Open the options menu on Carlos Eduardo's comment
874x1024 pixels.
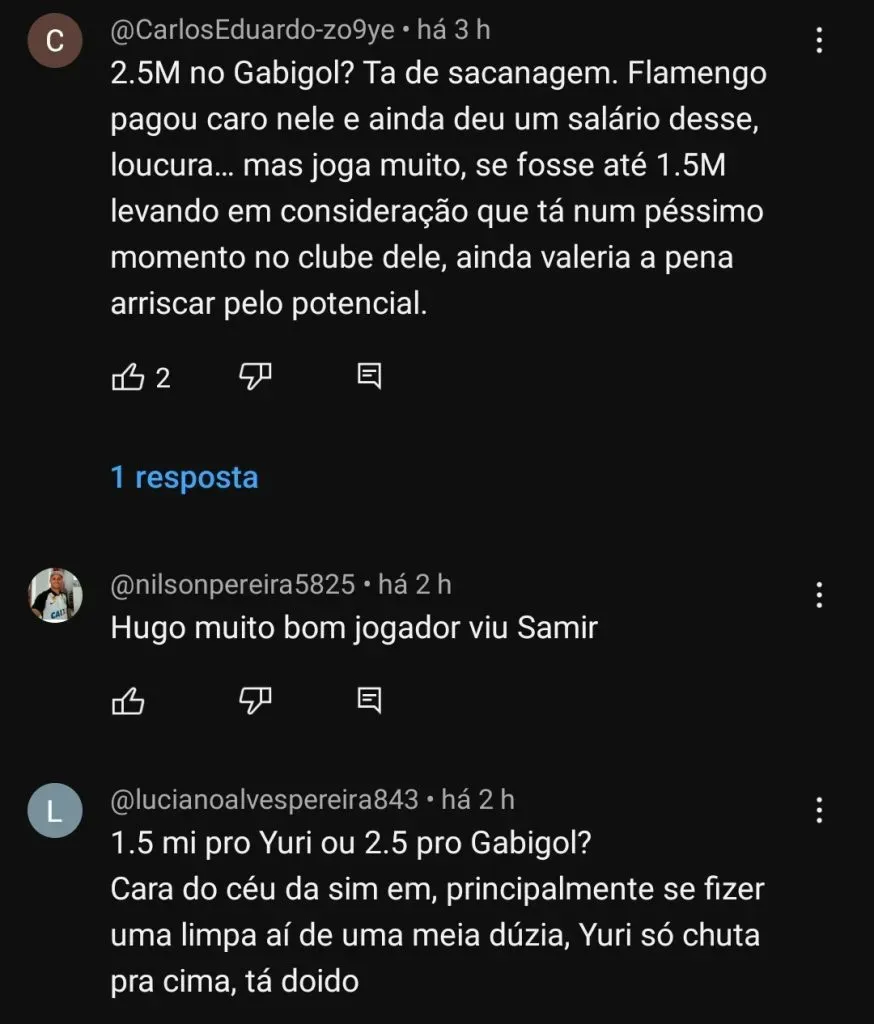820,38
